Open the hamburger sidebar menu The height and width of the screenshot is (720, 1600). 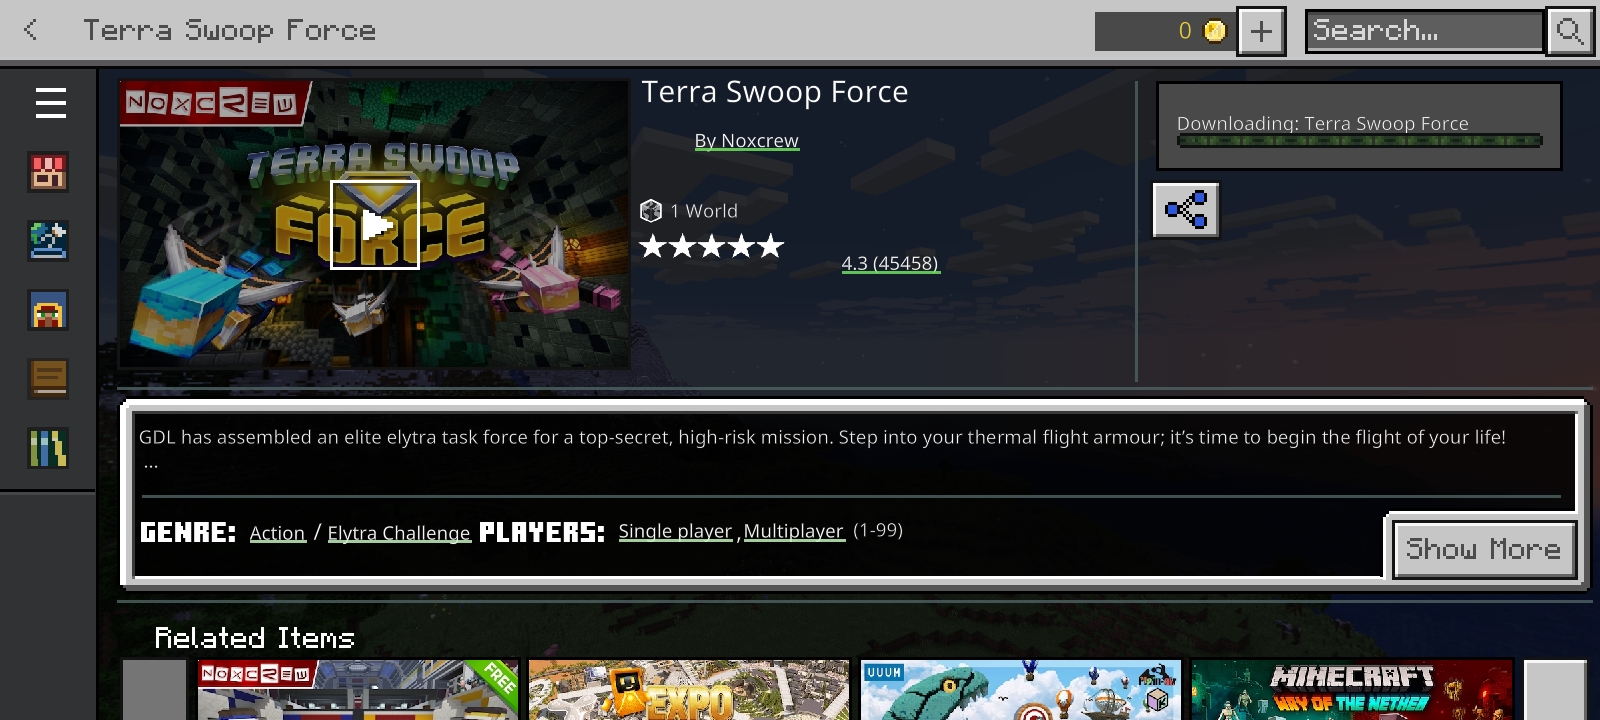point(50,103)
